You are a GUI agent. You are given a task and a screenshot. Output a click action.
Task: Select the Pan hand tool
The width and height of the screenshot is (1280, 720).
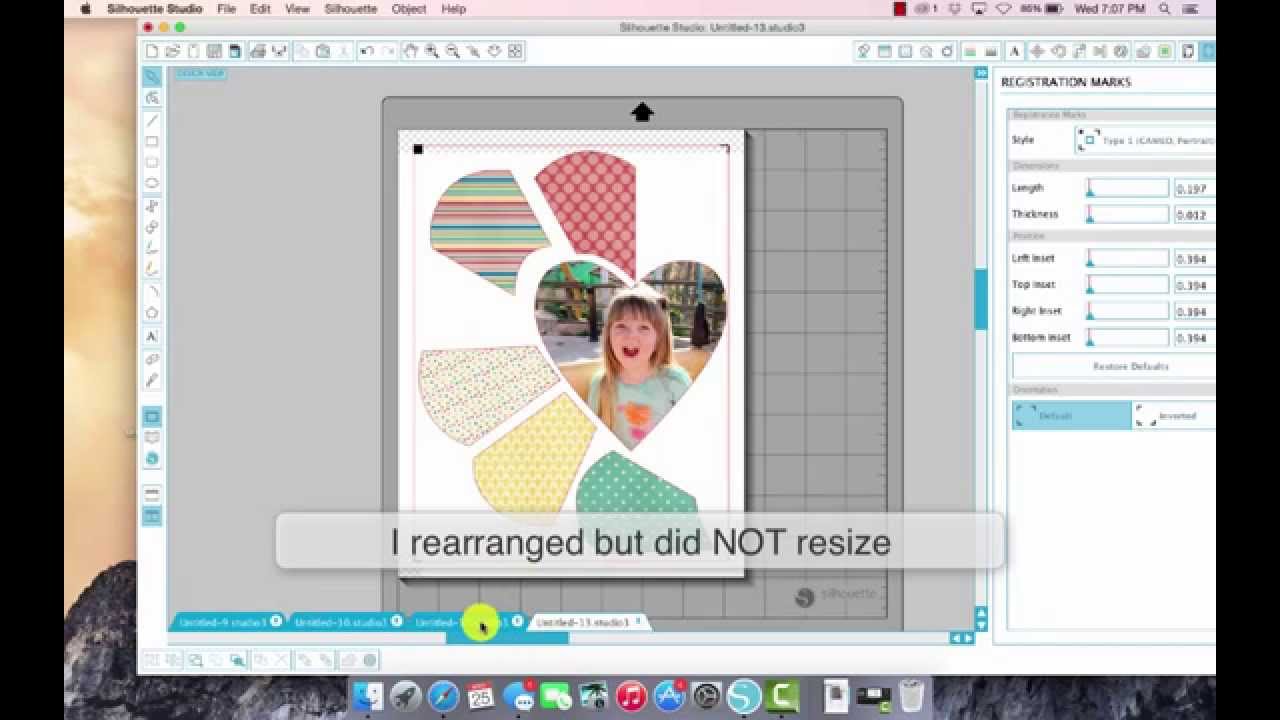pyautogui.click(x=411, y=51)
